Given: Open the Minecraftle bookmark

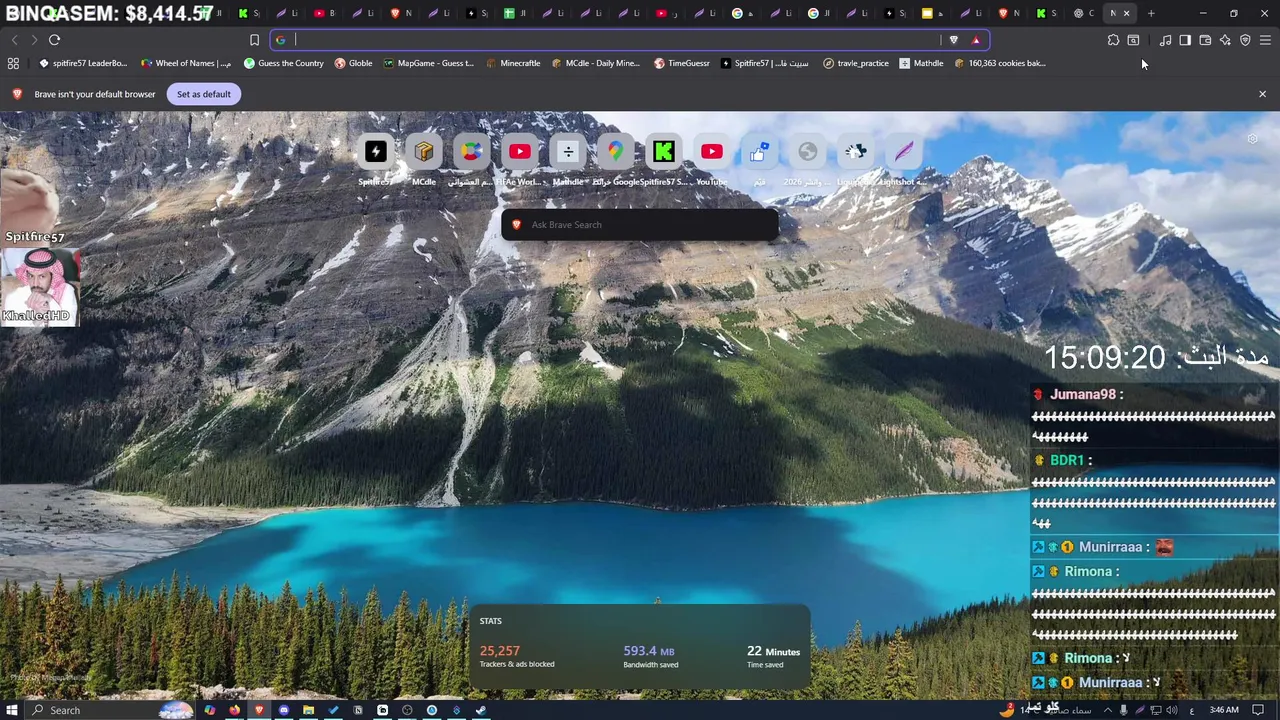Looking at the screenshot, I should coord(513,63).
